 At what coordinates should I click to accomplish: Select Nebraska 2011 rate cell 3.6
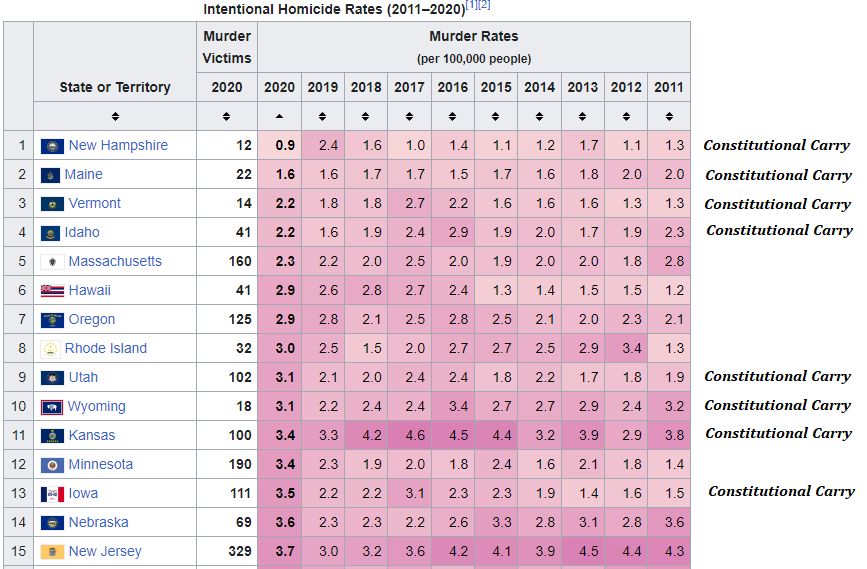(669, 522)
